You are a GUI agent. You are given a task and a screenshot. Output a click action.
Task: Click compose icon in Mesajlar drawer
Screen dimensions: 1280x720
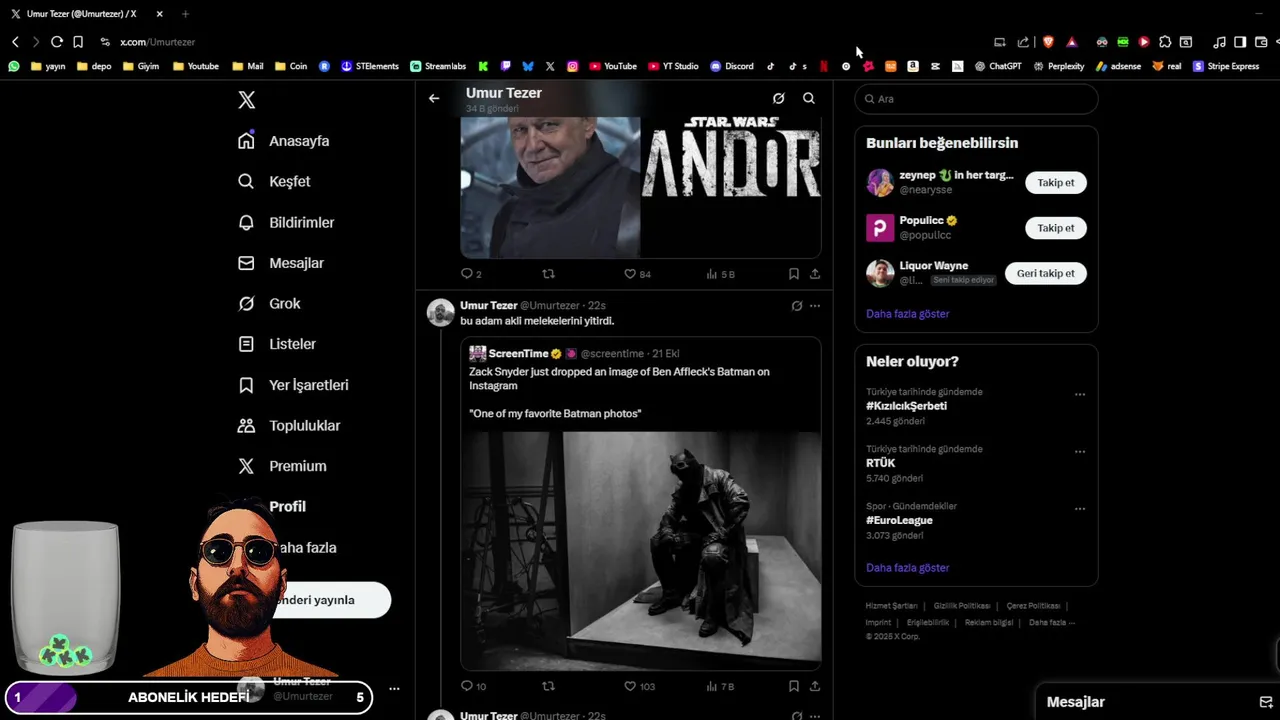tap(1265, 702)
